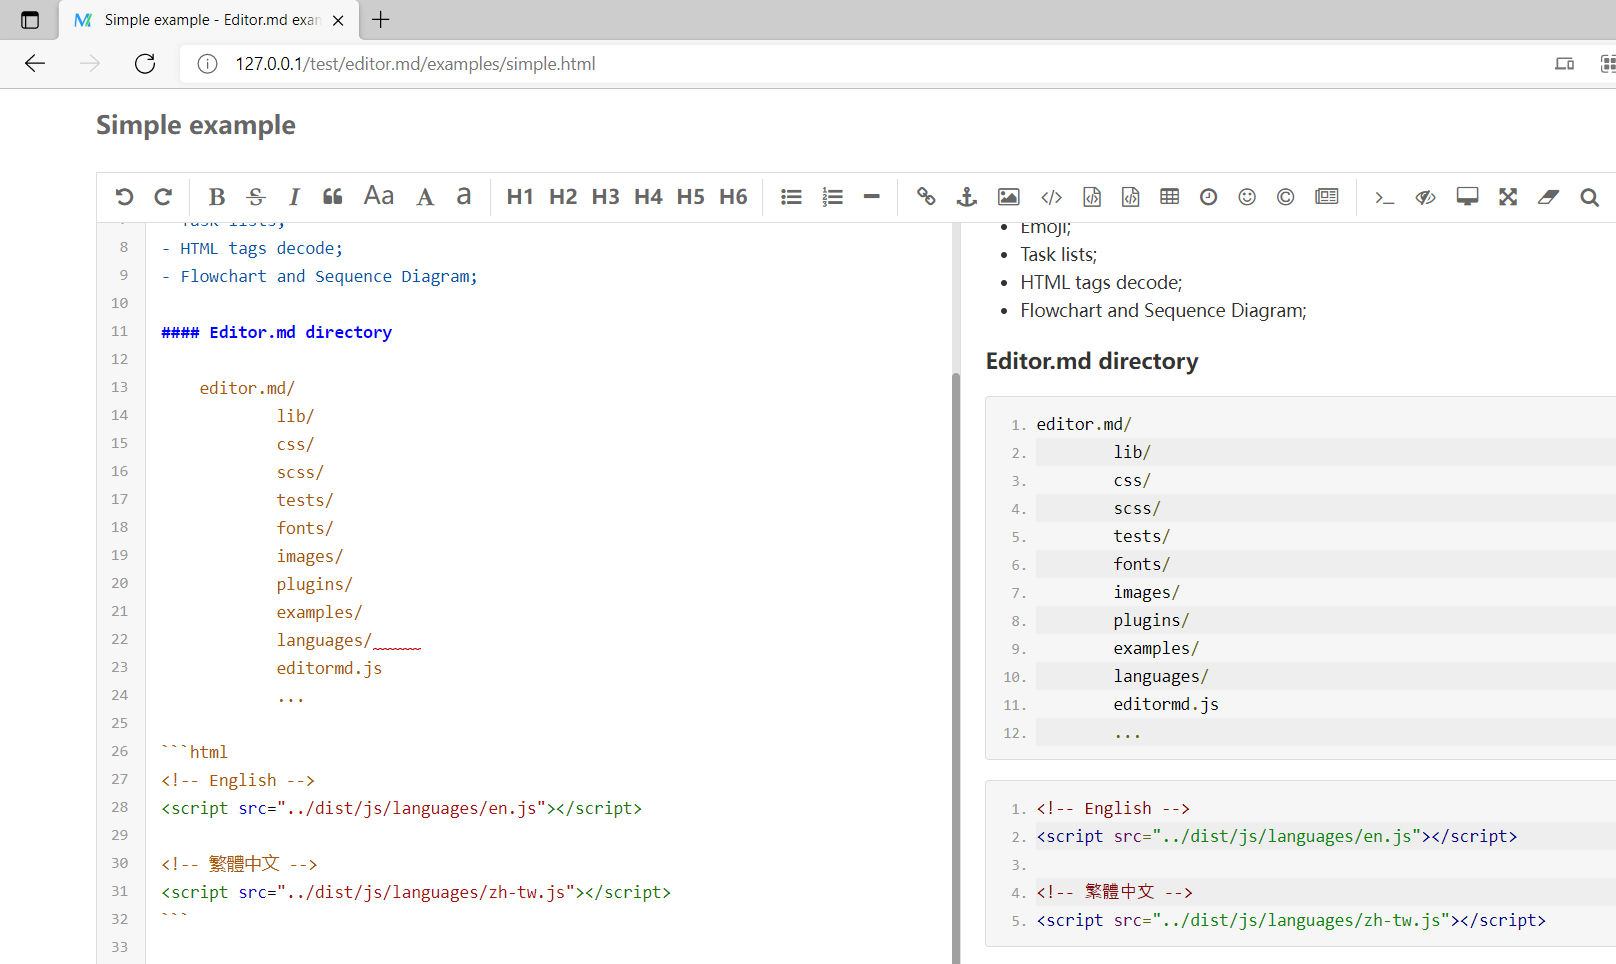Click the browser address bar
The height and width of the screenshot is (964, 1616).
point(860,64)
